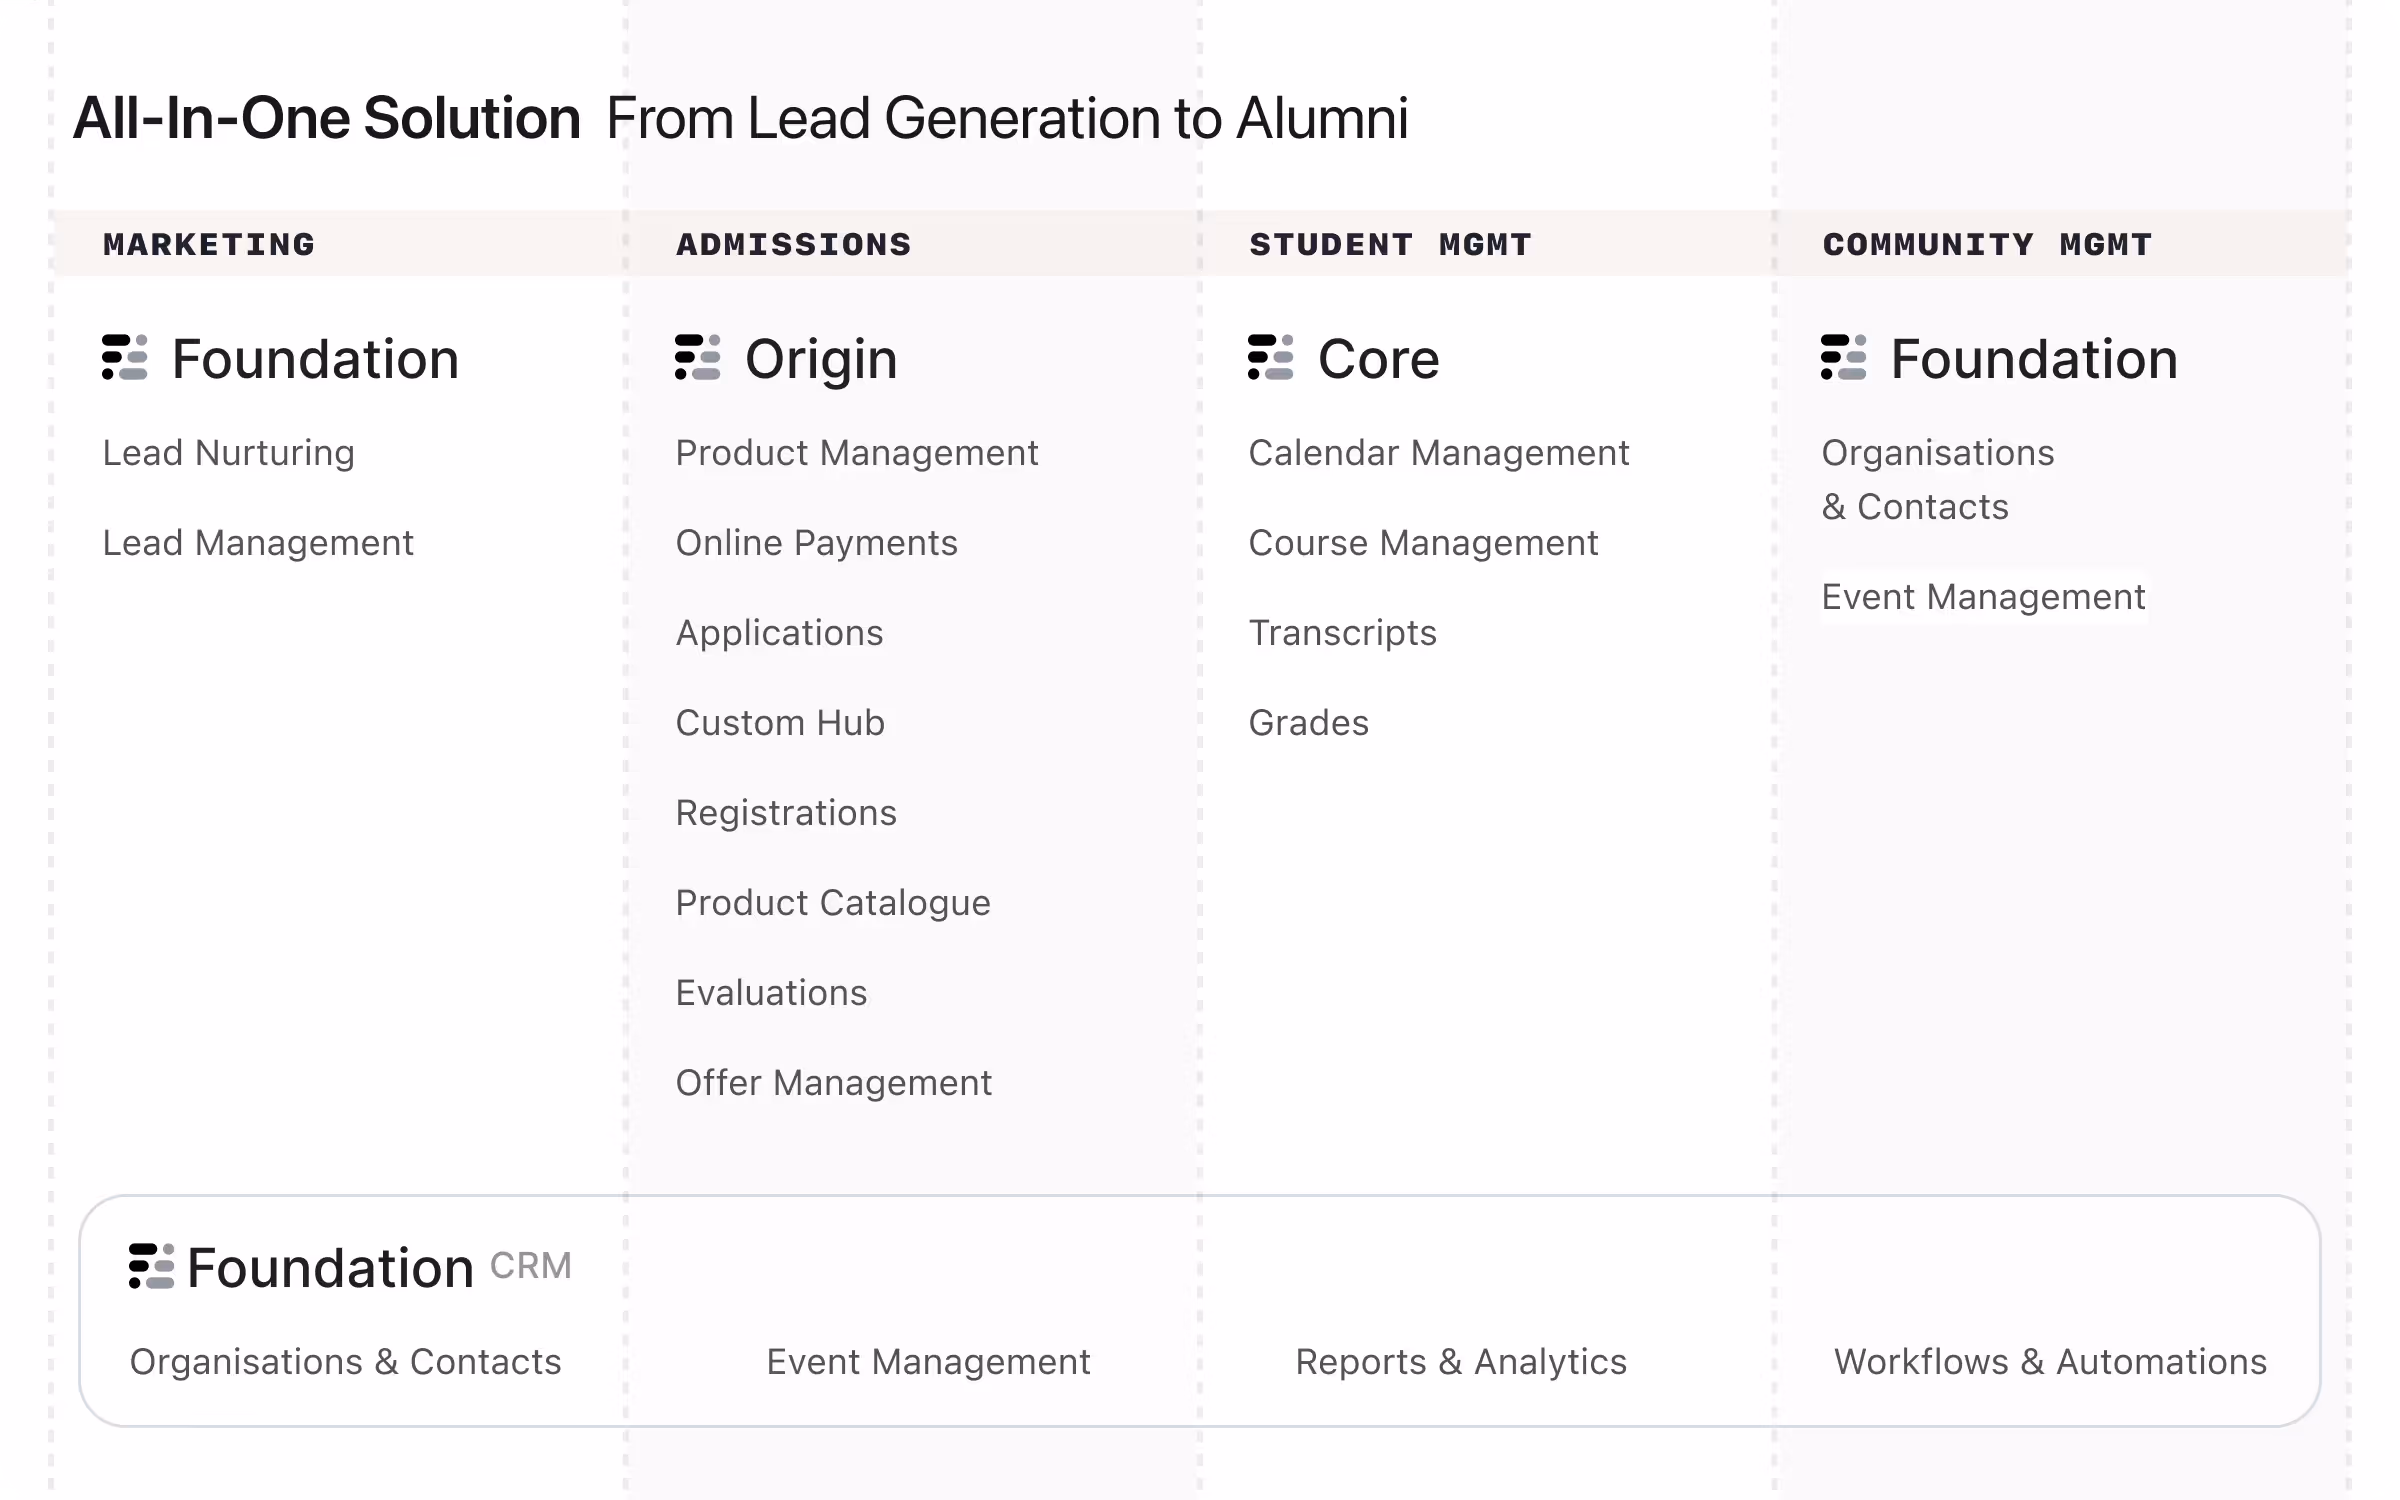Click the Foundation logo icon under Marketing
The width and height of the screenshot is (2400, 1500).
pos(125,358)
